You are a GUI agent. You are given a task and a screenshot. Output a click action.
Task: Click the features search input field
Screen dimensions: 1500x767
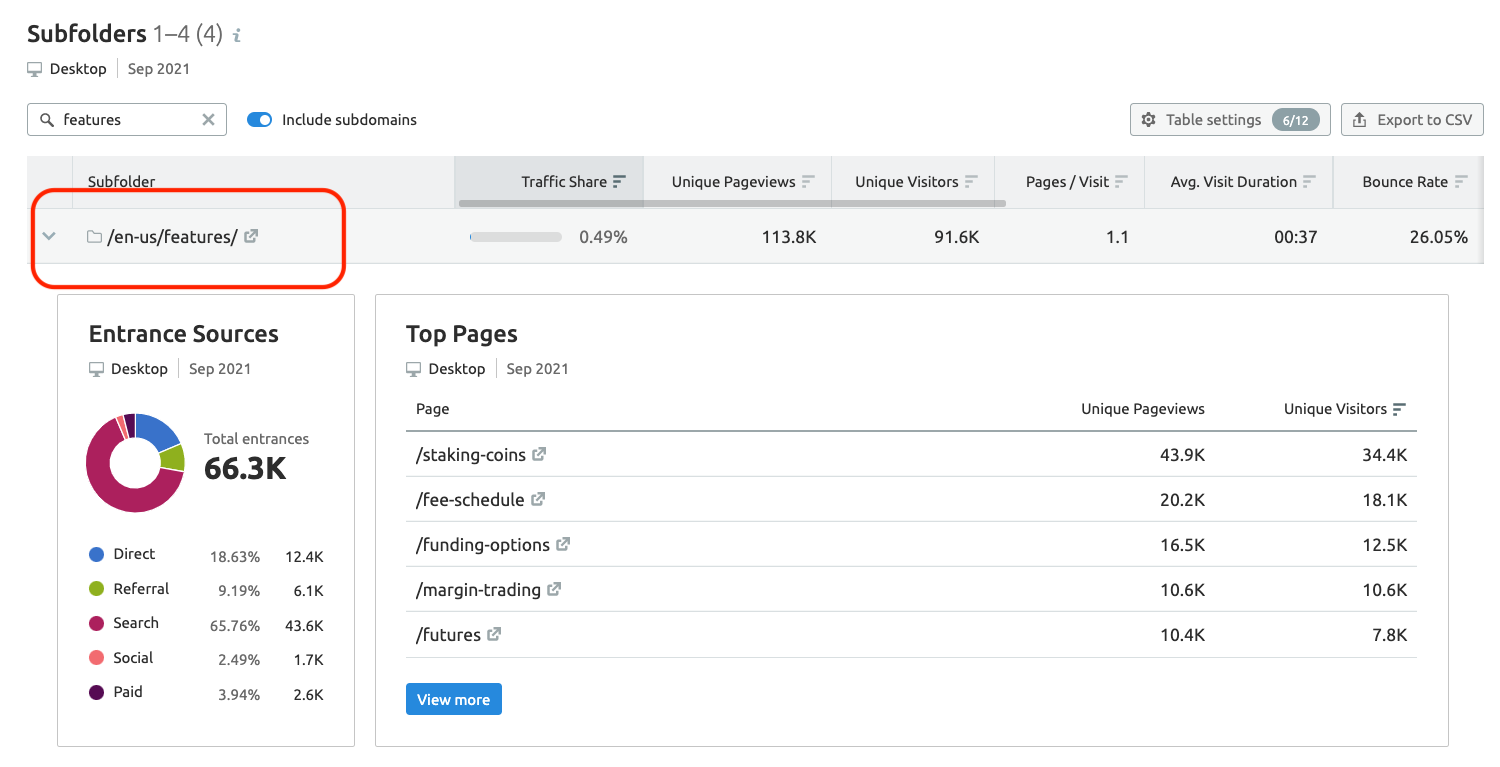point(127,119)
